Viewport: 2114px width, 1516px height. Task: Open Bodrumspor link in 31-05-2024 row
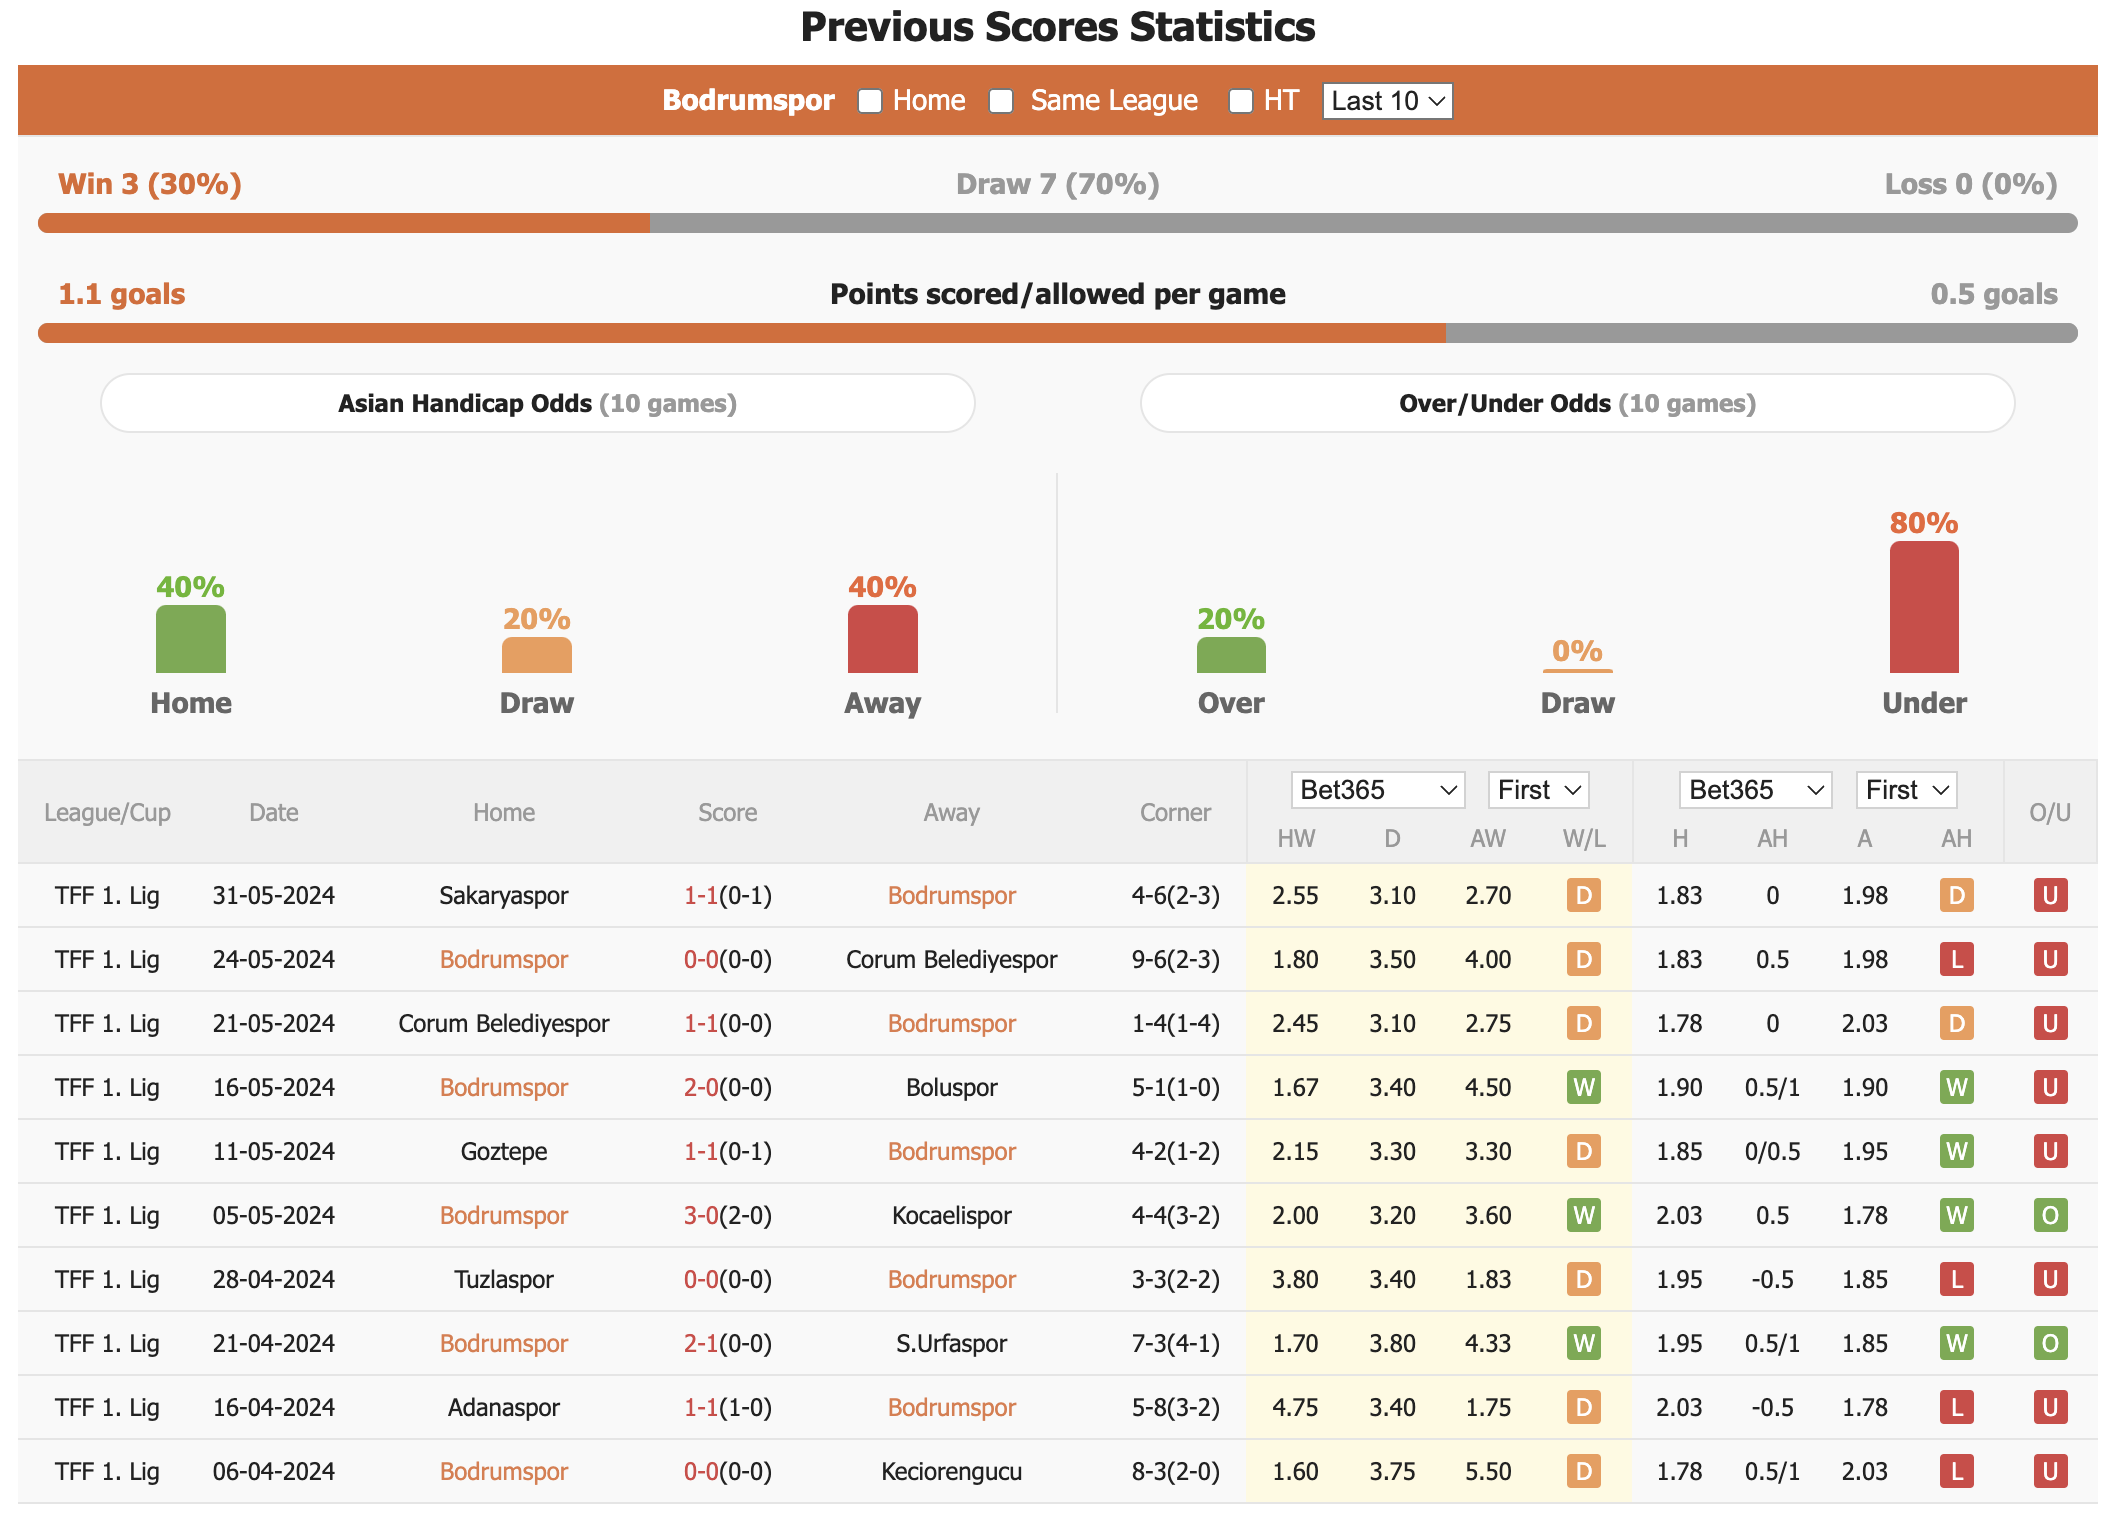click(x=952, y=895)
